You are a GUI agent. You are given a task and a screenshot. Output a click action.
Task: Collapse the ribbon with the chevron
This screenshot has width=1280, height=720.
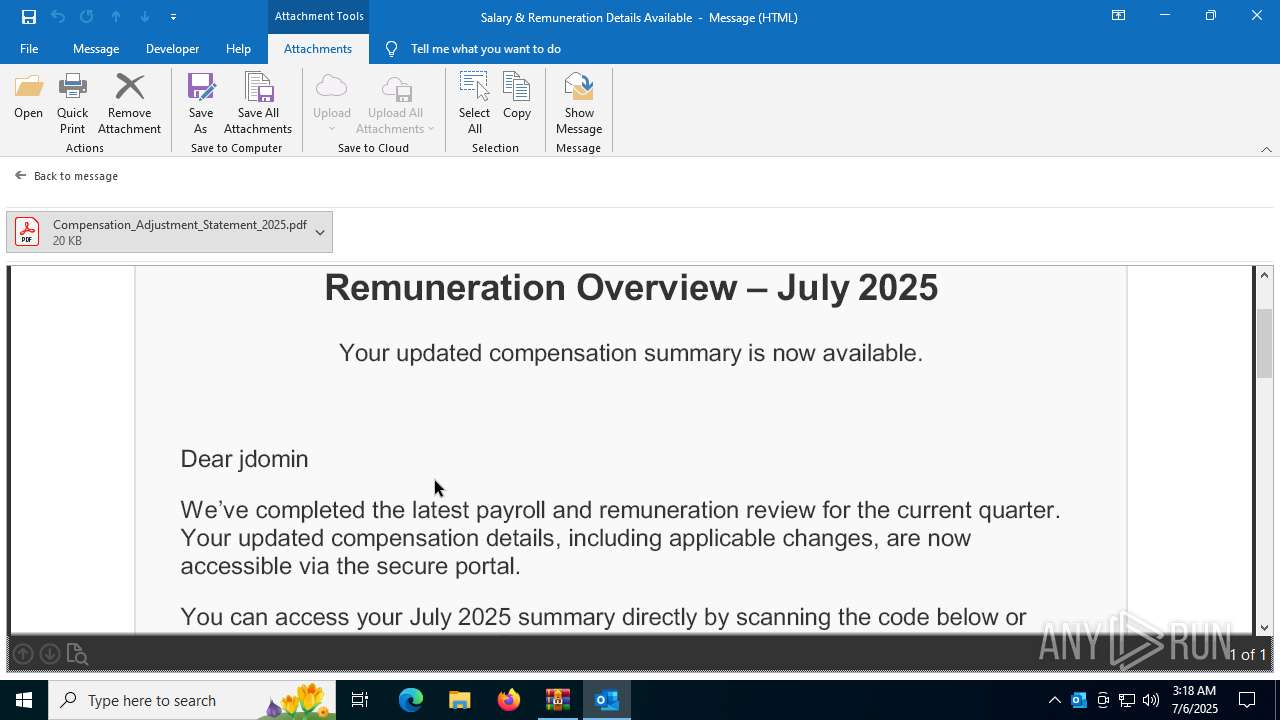pyautogui.click(x=1266, y=149)
